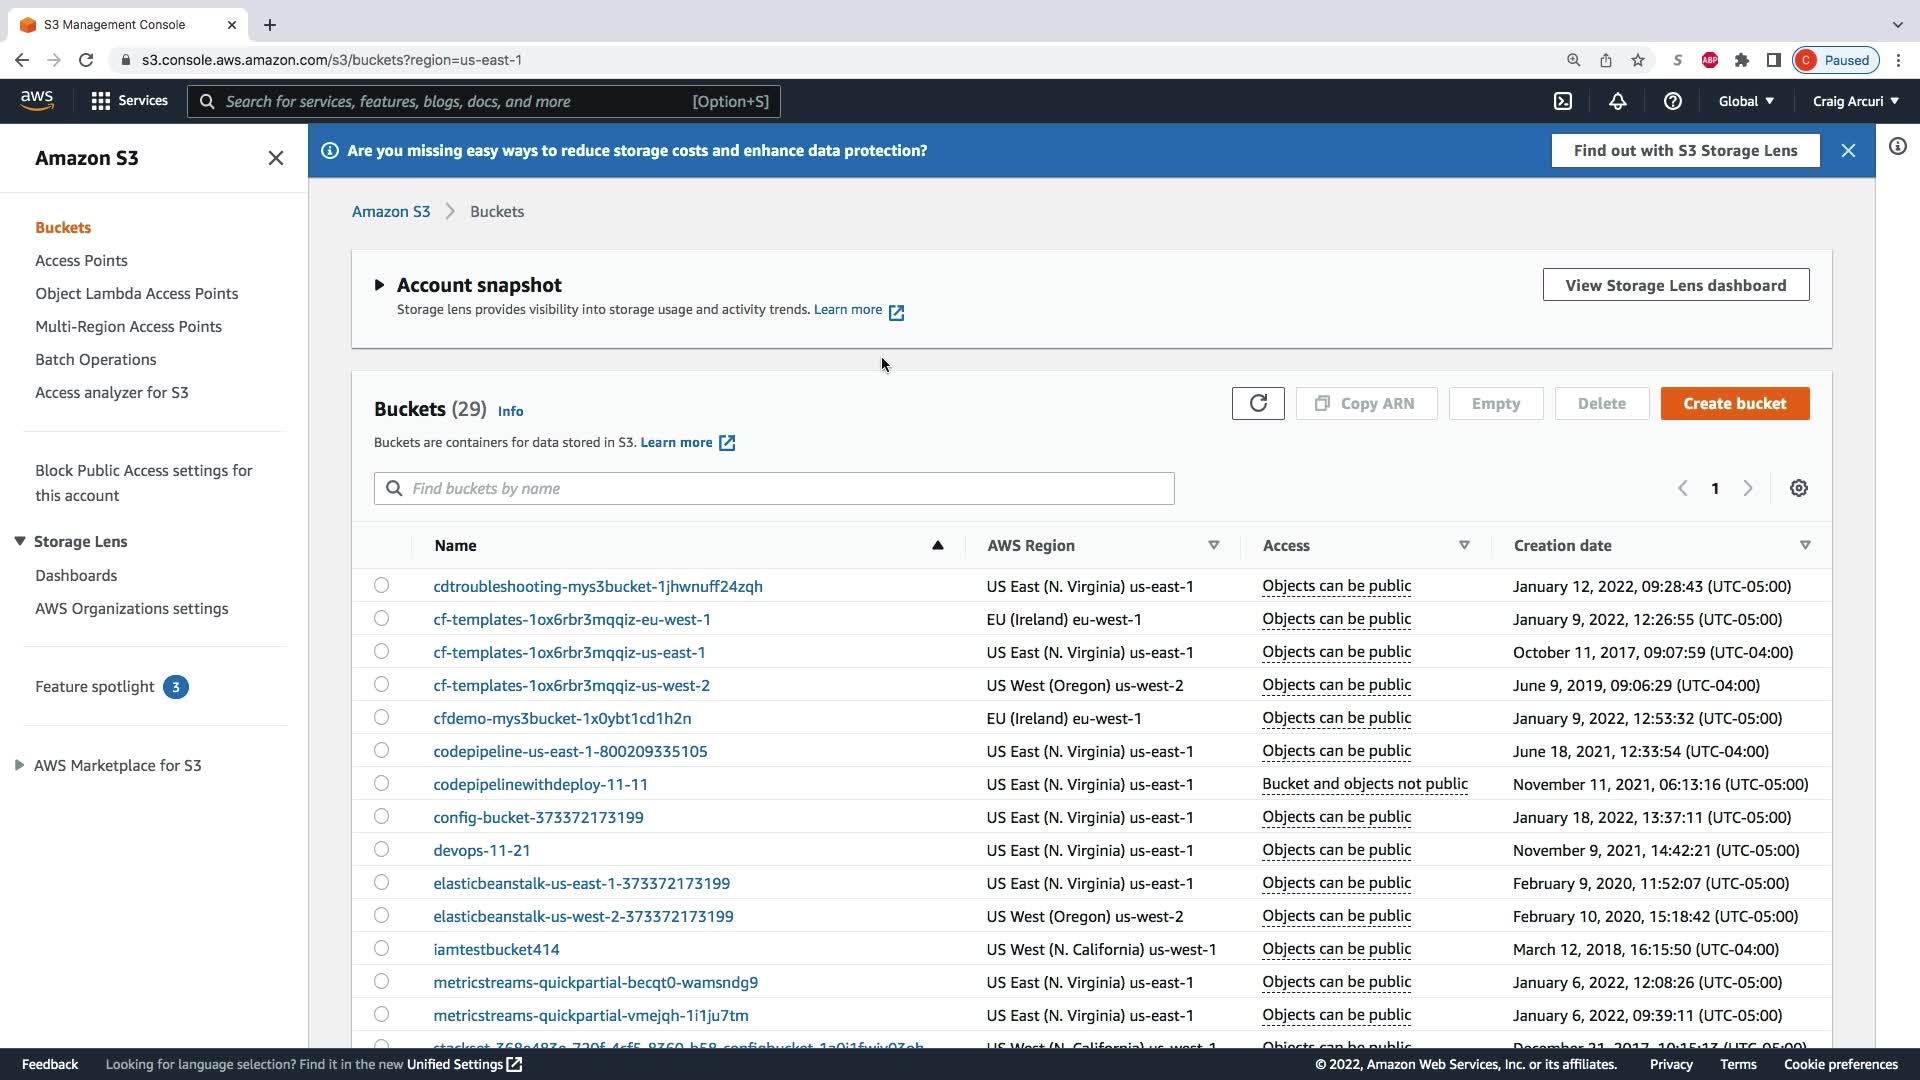Open AWS CloudShell icon in top bar
This screenshot has height=1080, width=1920.
[1563, 101]
